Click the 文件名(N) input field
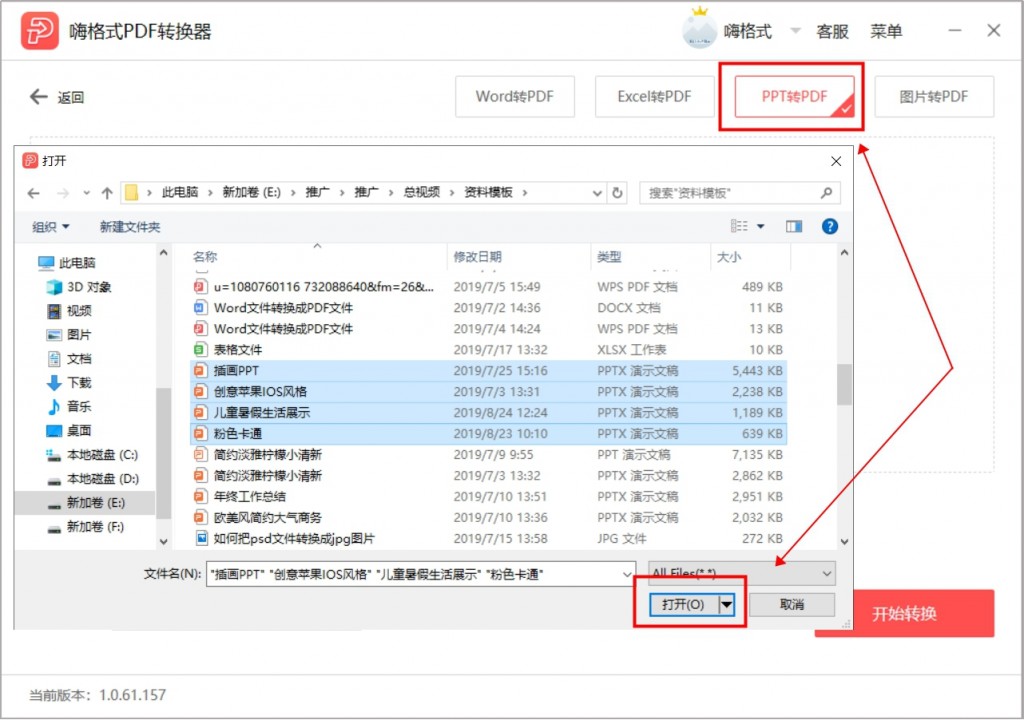The image size is (1024, 720). click(421, 574)
